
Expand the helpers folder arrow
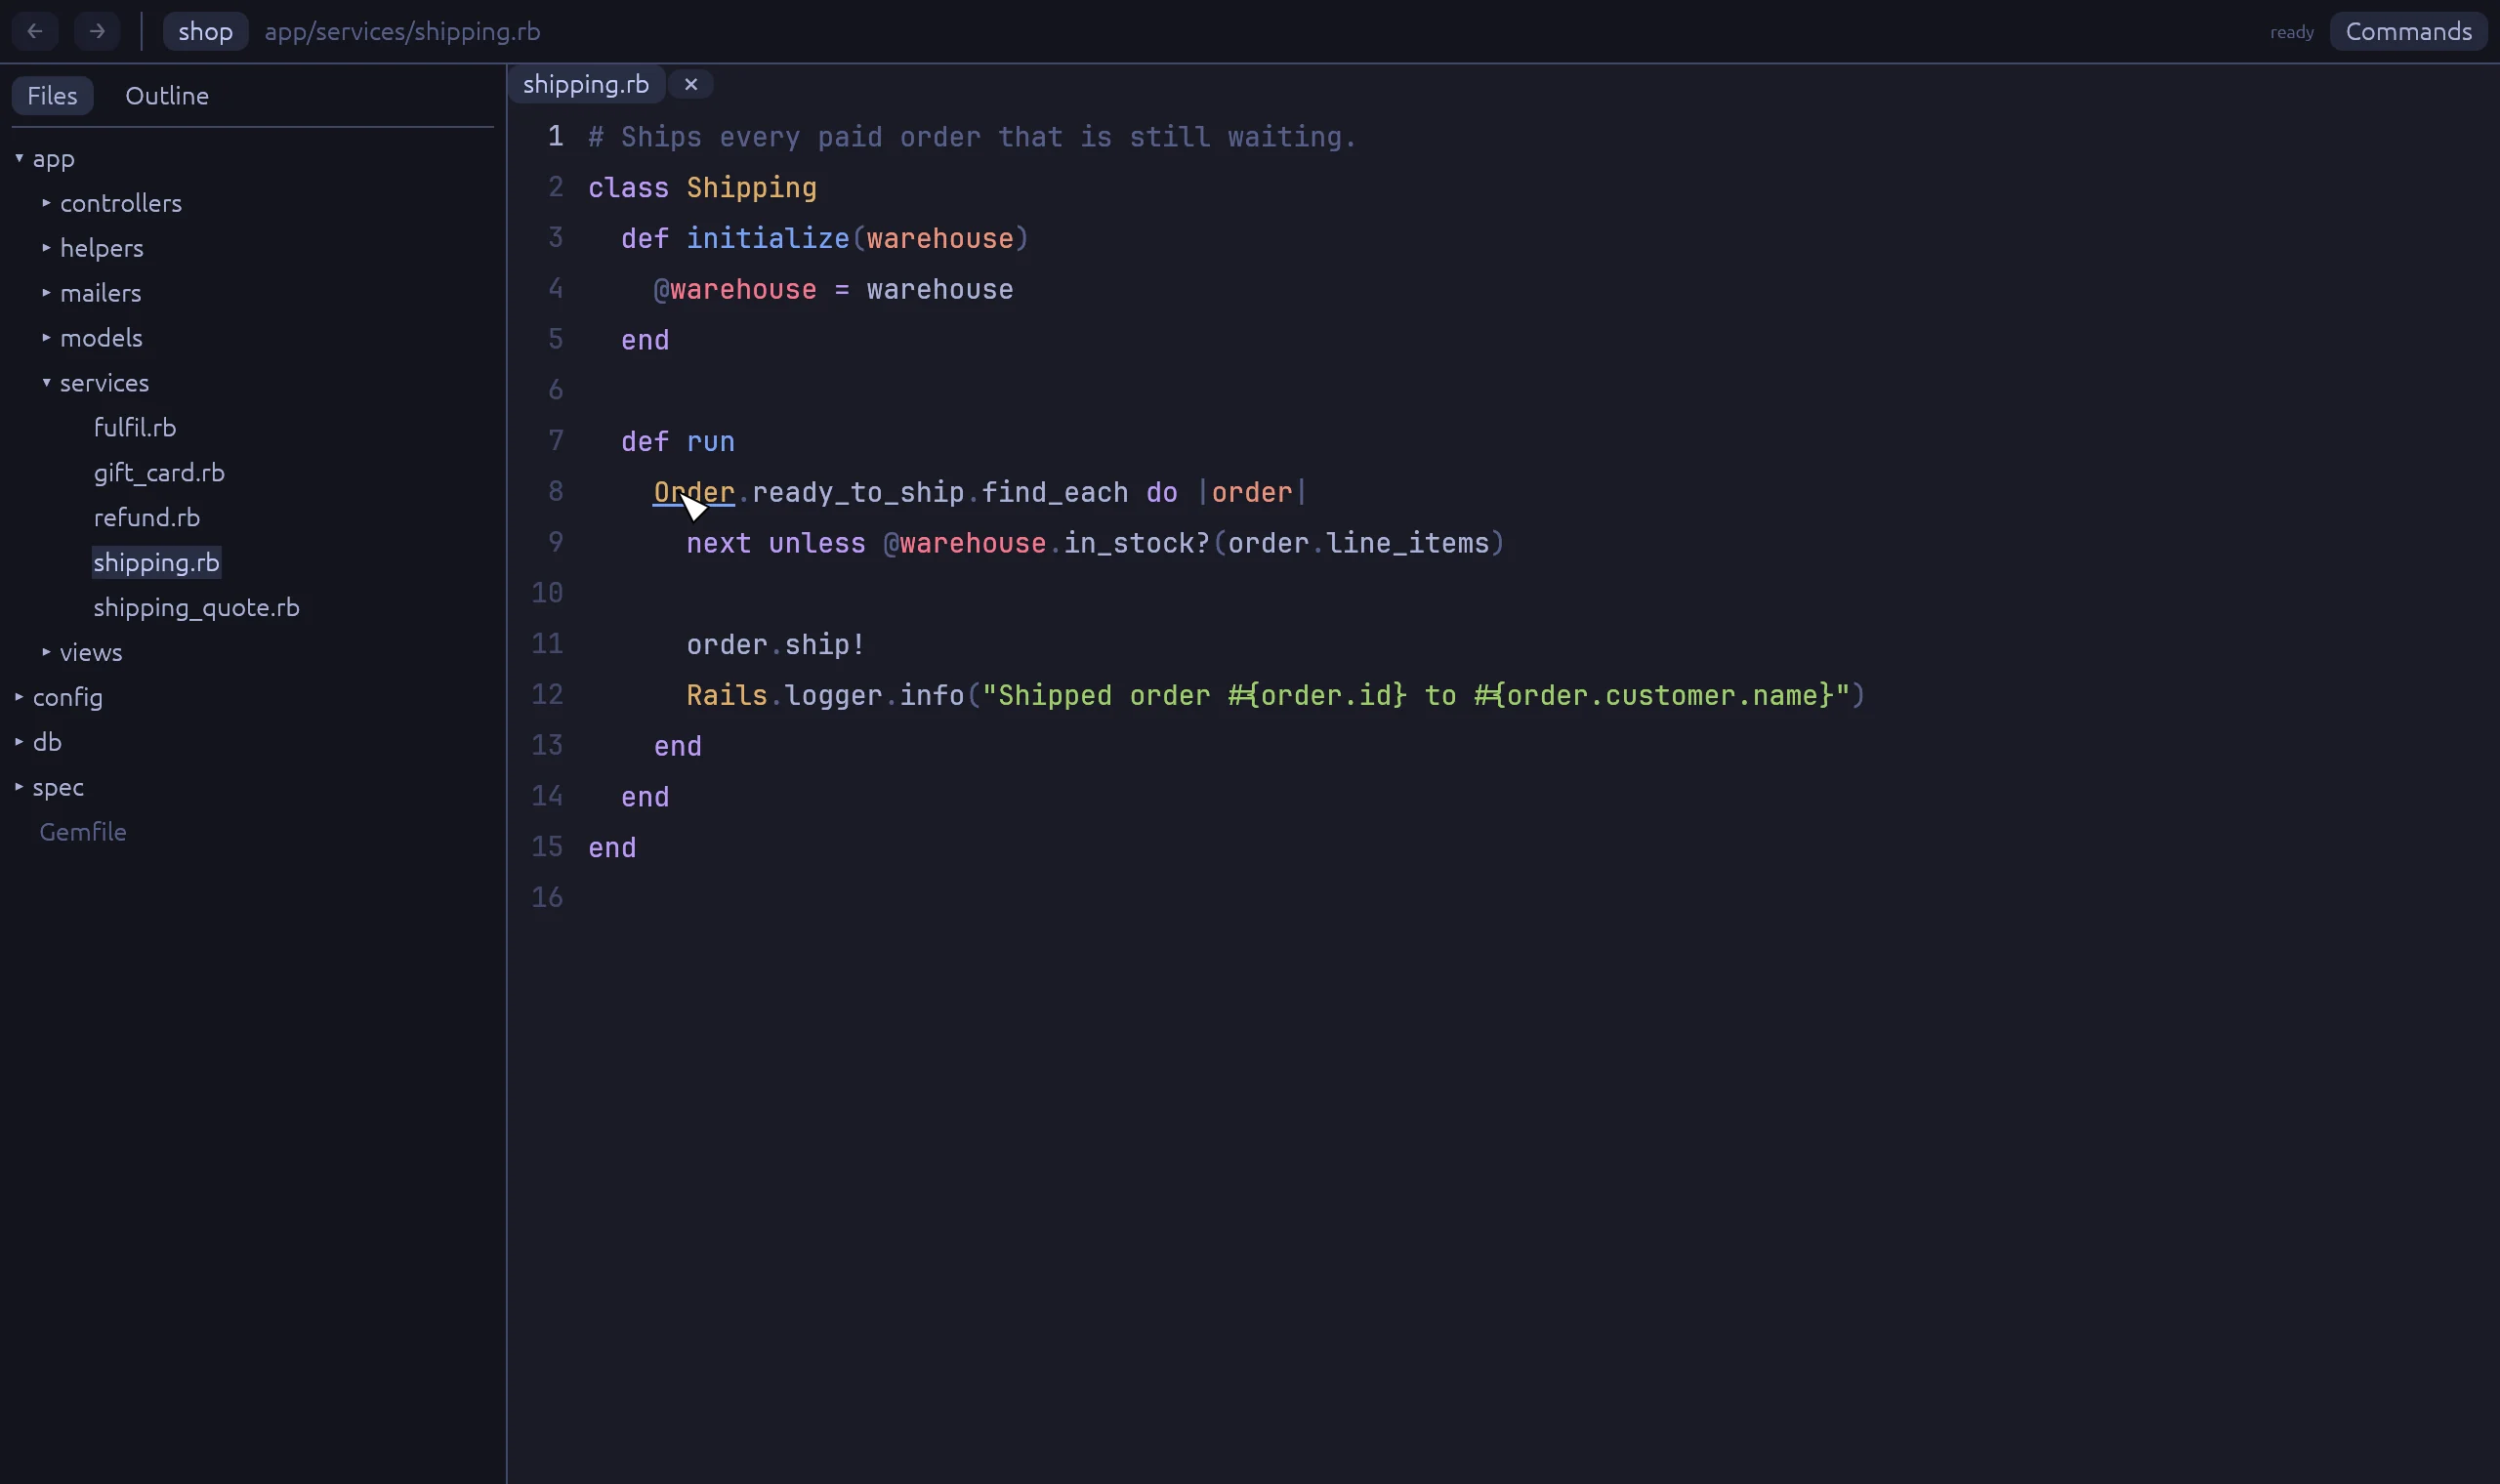(46, 247)
